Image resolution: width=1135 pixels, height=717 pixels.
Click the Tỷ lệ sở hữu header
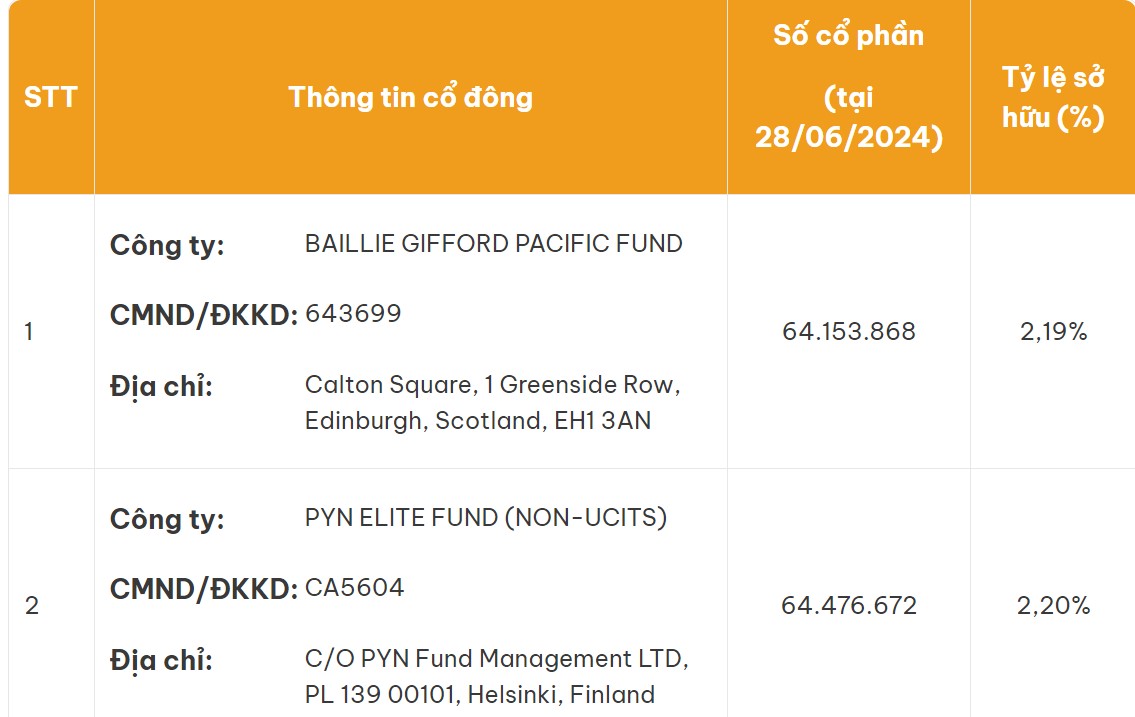coord(1053,97)
